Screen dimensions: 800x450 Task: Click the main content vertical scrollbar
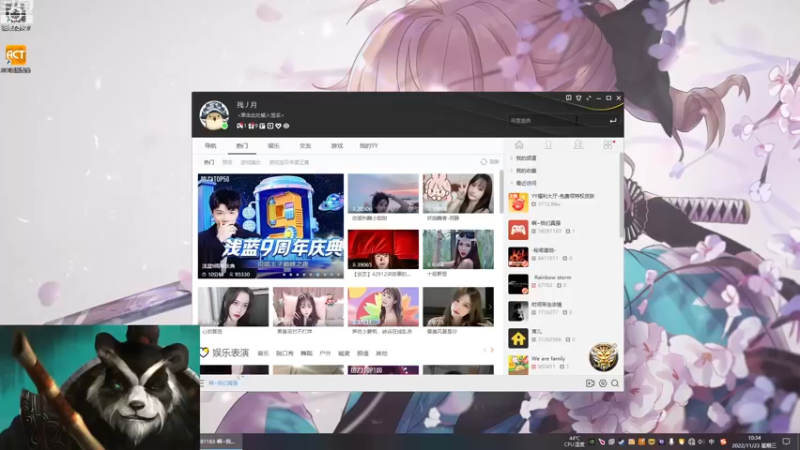point(502,191)
